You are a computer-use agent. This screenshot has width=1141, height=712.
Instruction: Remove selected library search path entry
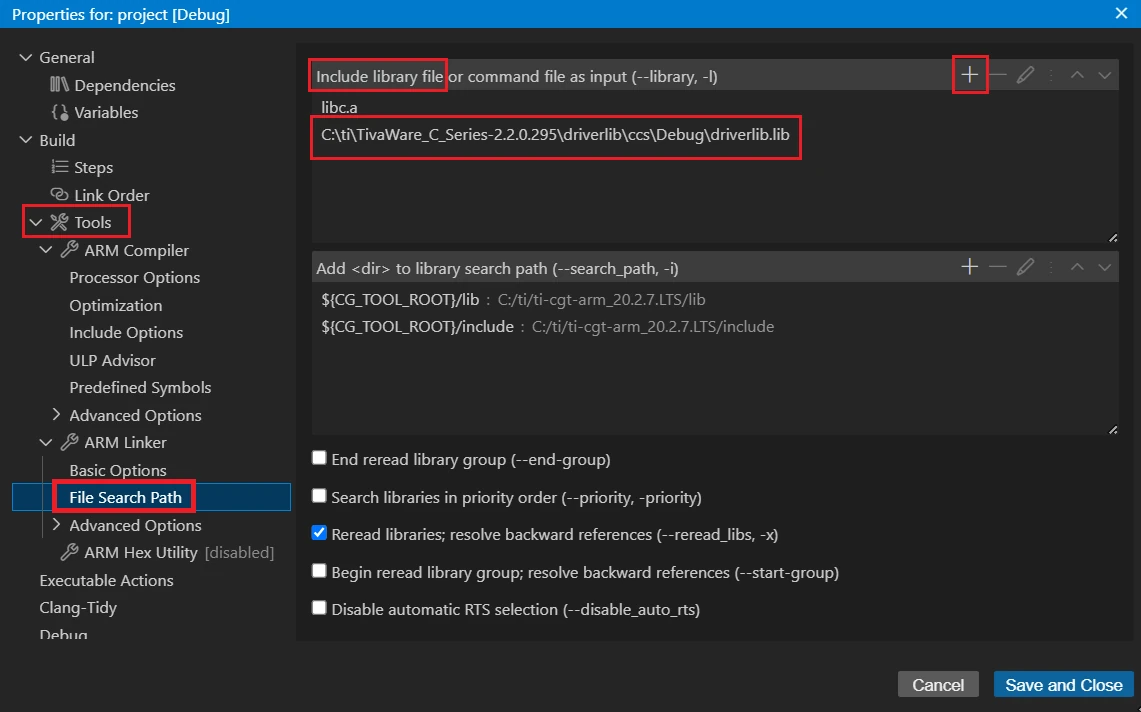click(997, 267)
